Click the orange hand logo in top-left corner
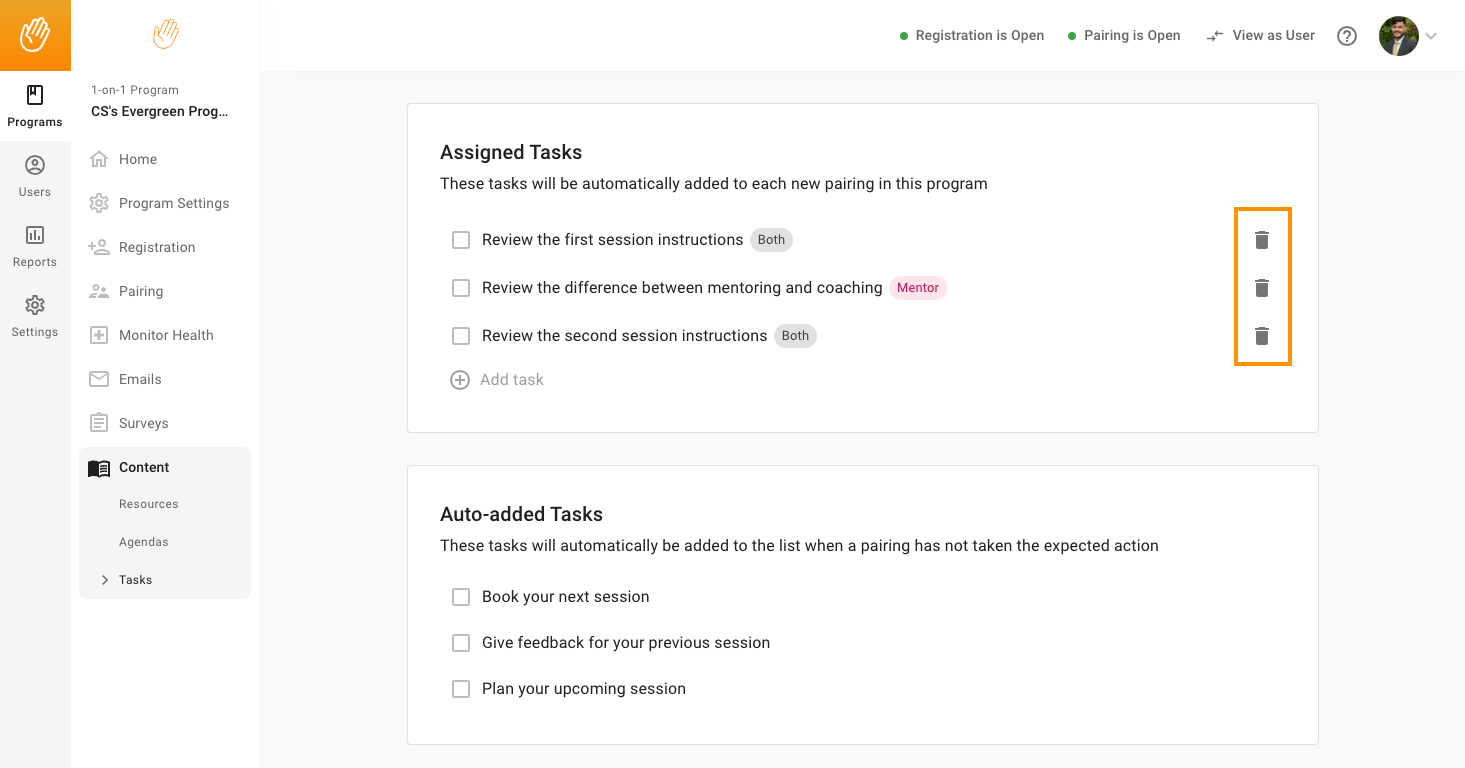Image resolution: width=1465 pixels, height=768 pixels. [x=35, y=35]
